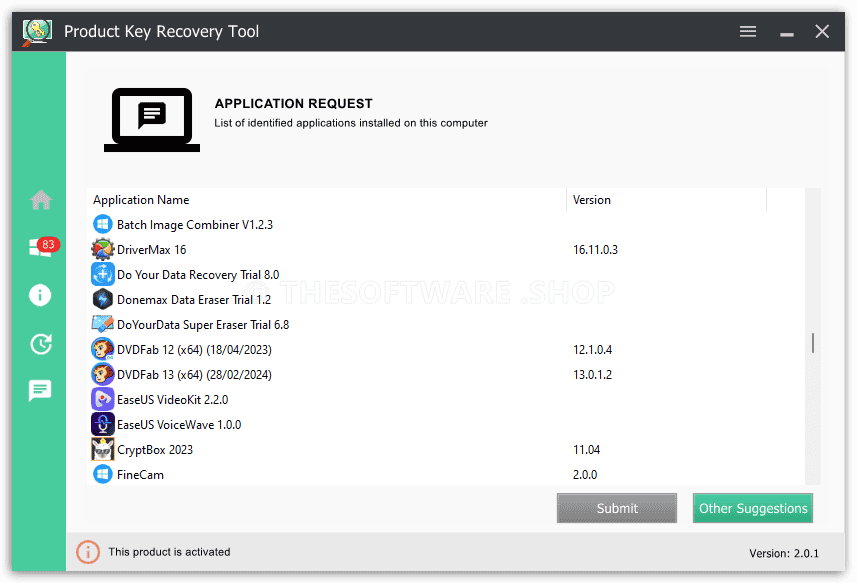Click the Product Key Recovery Tool logo

coord(37,32)
